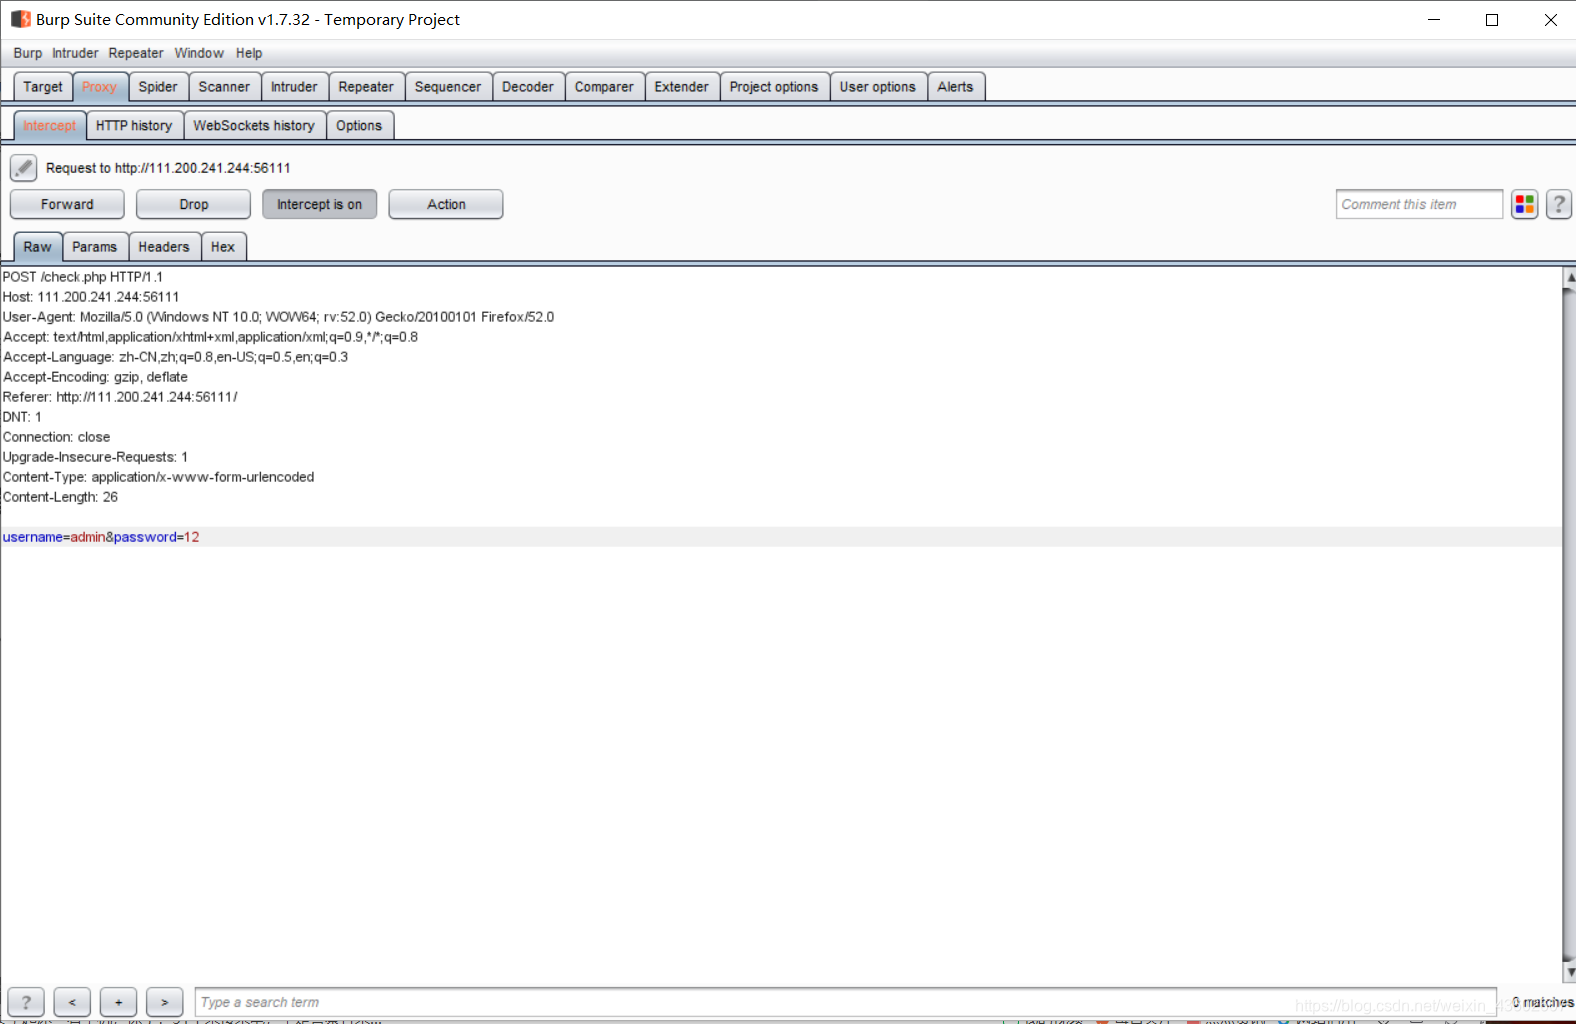The image size is (1576, 1024).
Task: Click the scrollbar down arrow
Action: point(1570,972)
